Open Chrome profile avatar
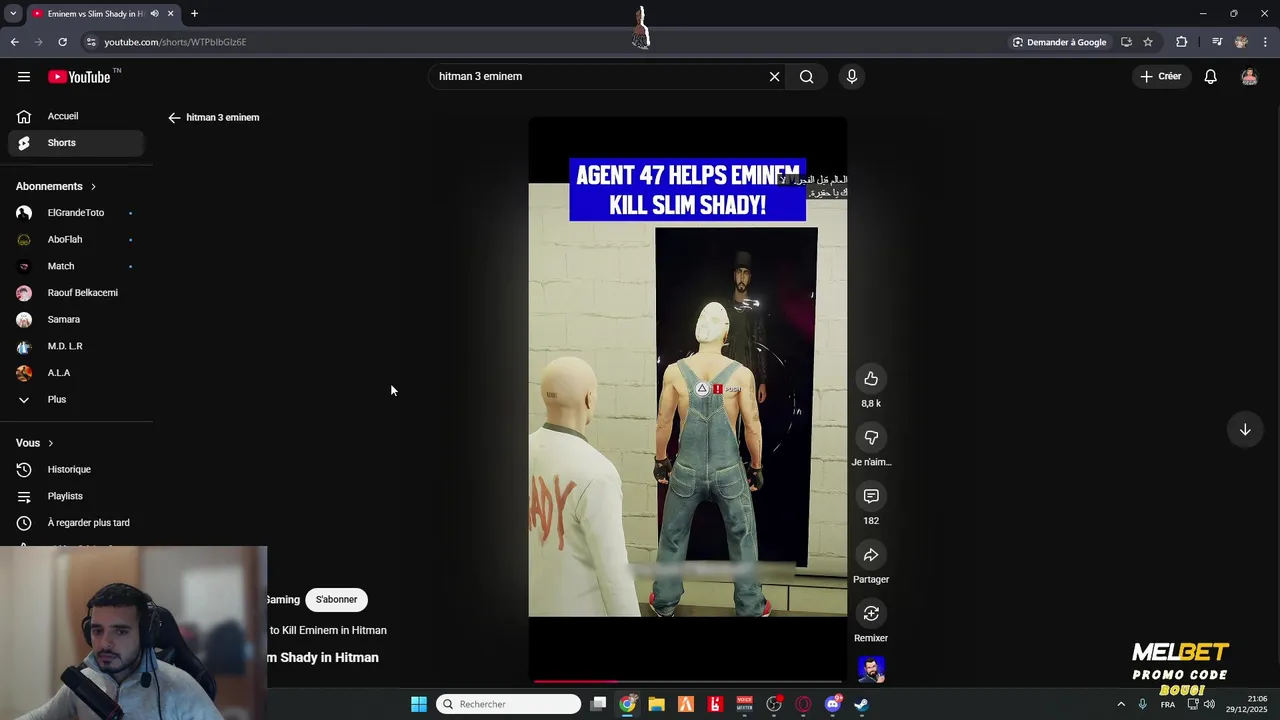The width and height of the screenshot is (1280, 720). pos(1241,42)
